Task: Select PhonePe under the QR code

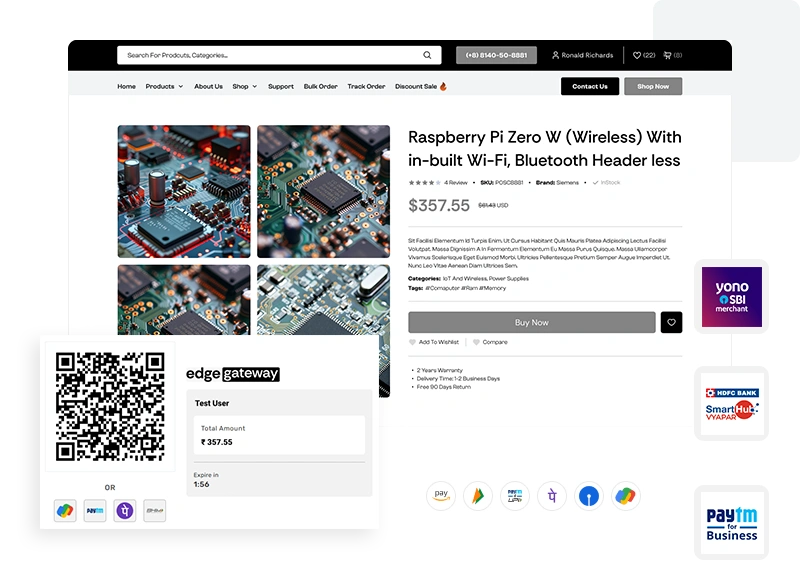Action: (x=125, y=510)
